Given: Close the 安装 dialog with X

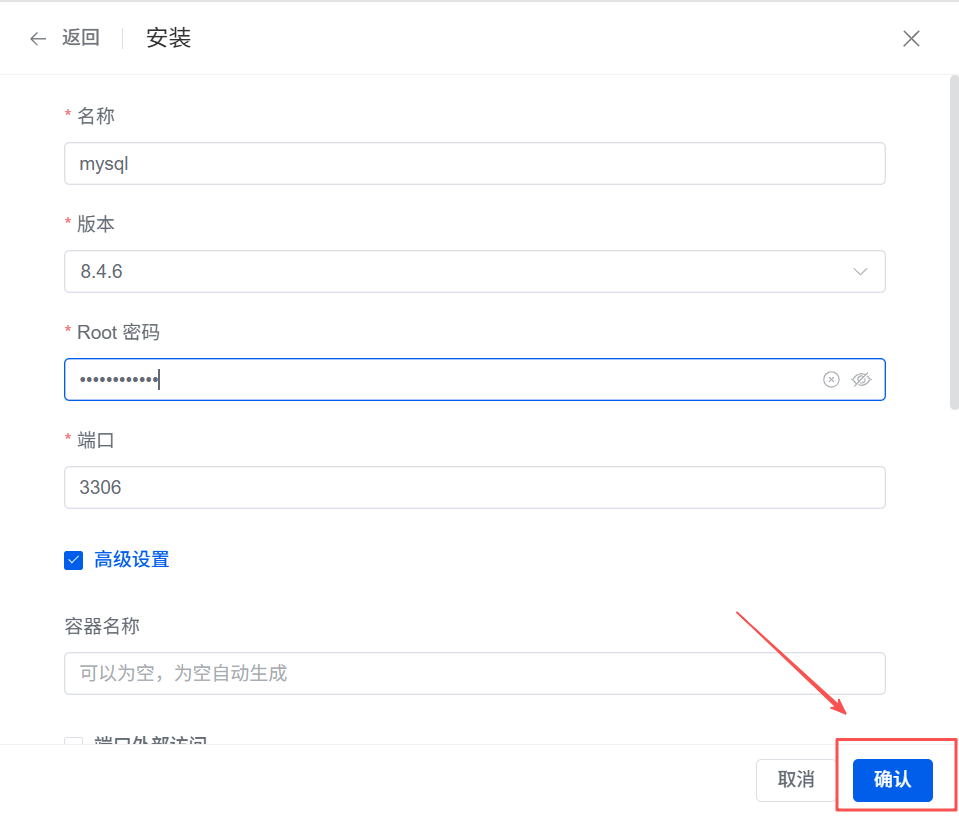Looking at the screenshot, I should click(x=911, y=39).
